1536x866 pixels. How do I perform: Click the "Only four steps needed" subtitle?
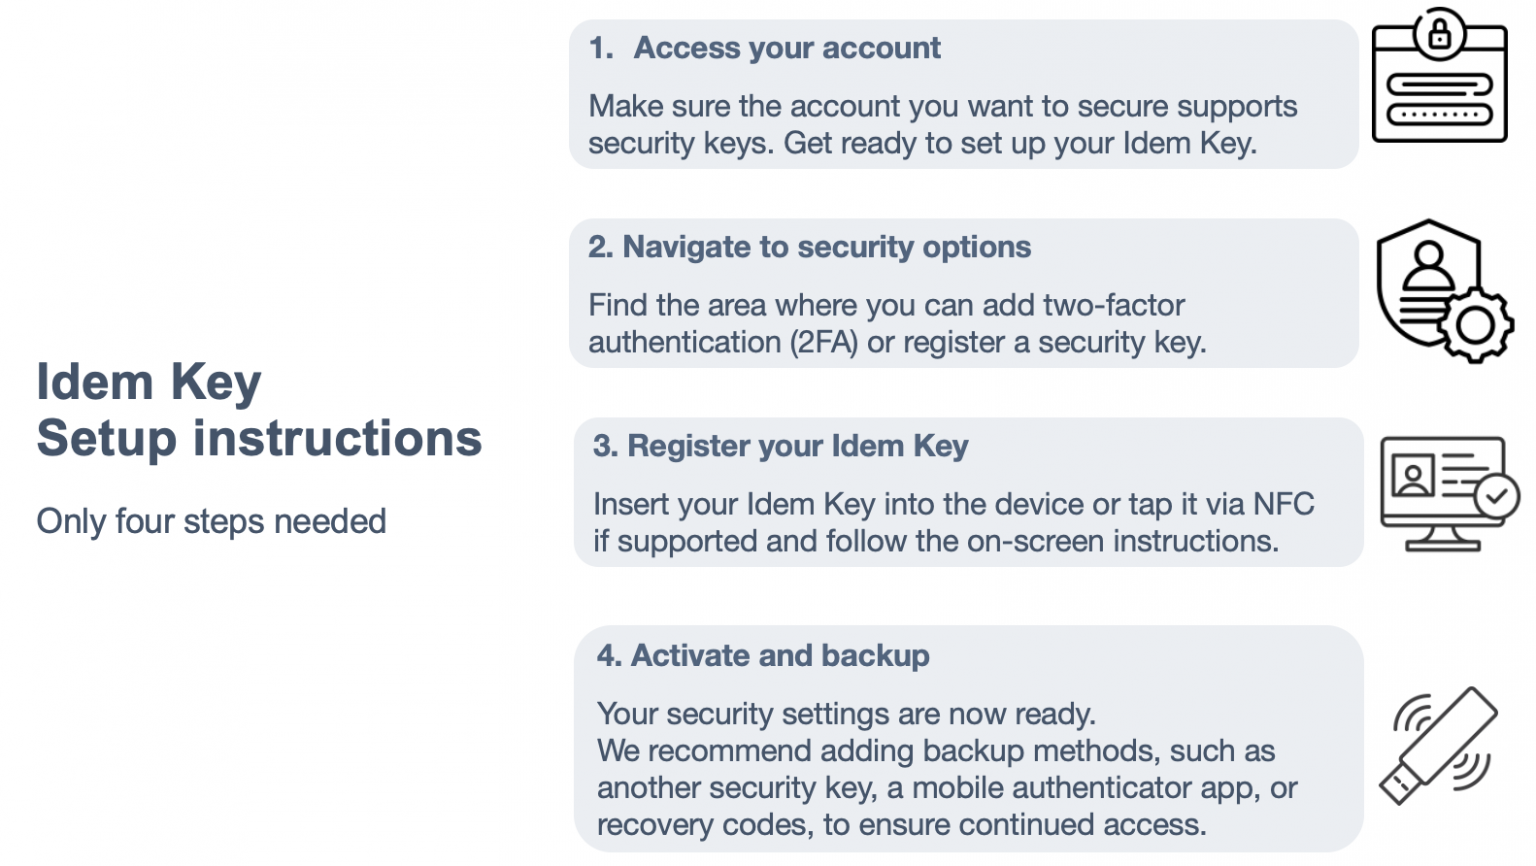tap(211, 521)
